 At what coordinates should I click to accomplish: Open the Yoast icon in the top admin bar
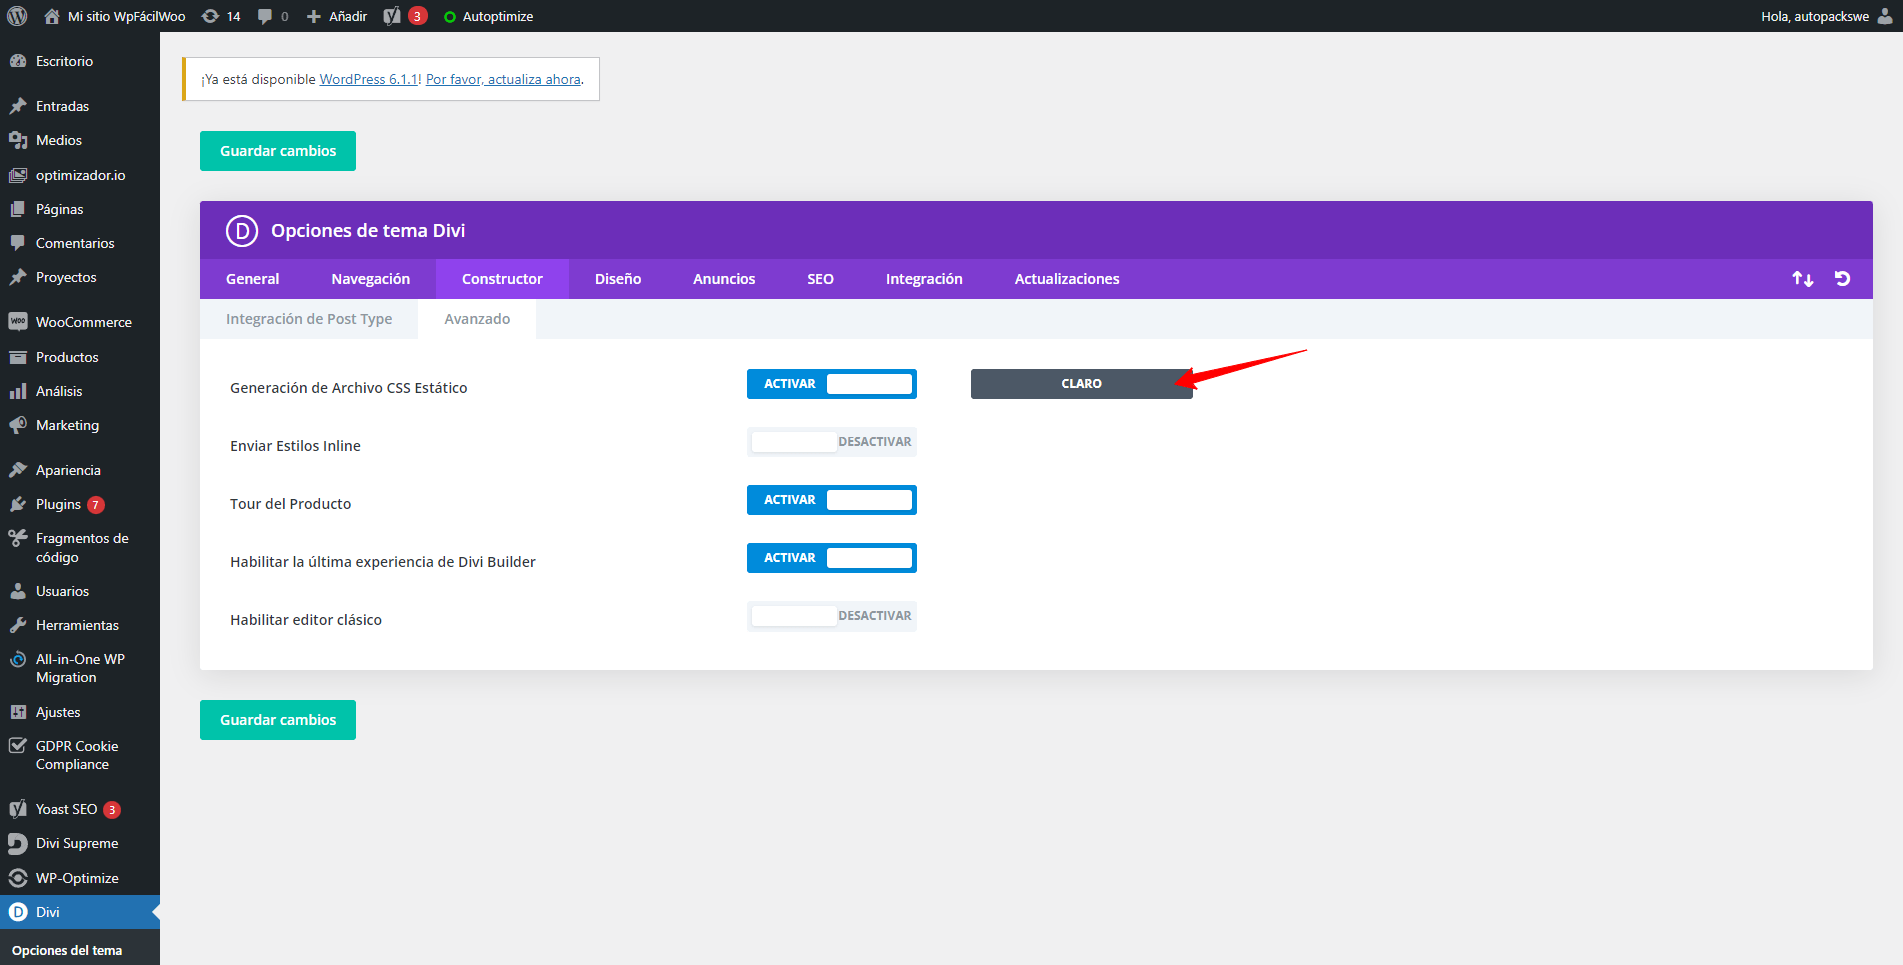[392, 16]
